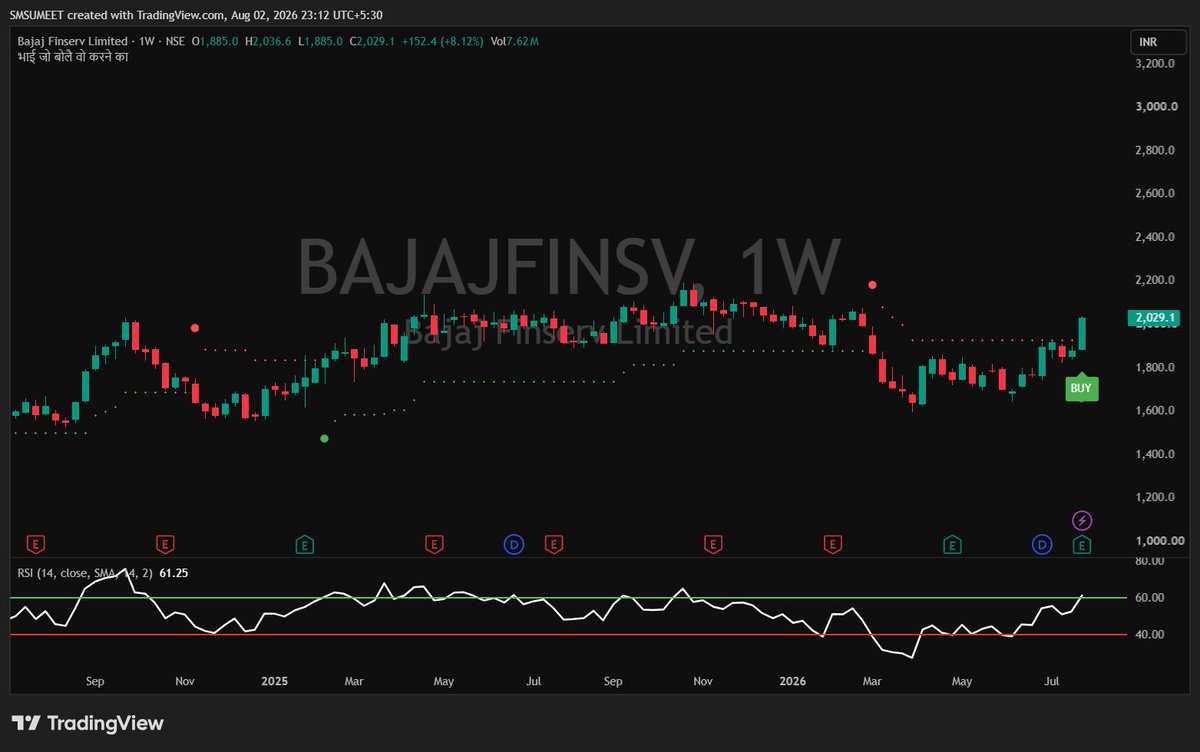Click the purple lightning bolt event marker
This screenshot has width=1200, height=752.
(x=1082, y=520)
